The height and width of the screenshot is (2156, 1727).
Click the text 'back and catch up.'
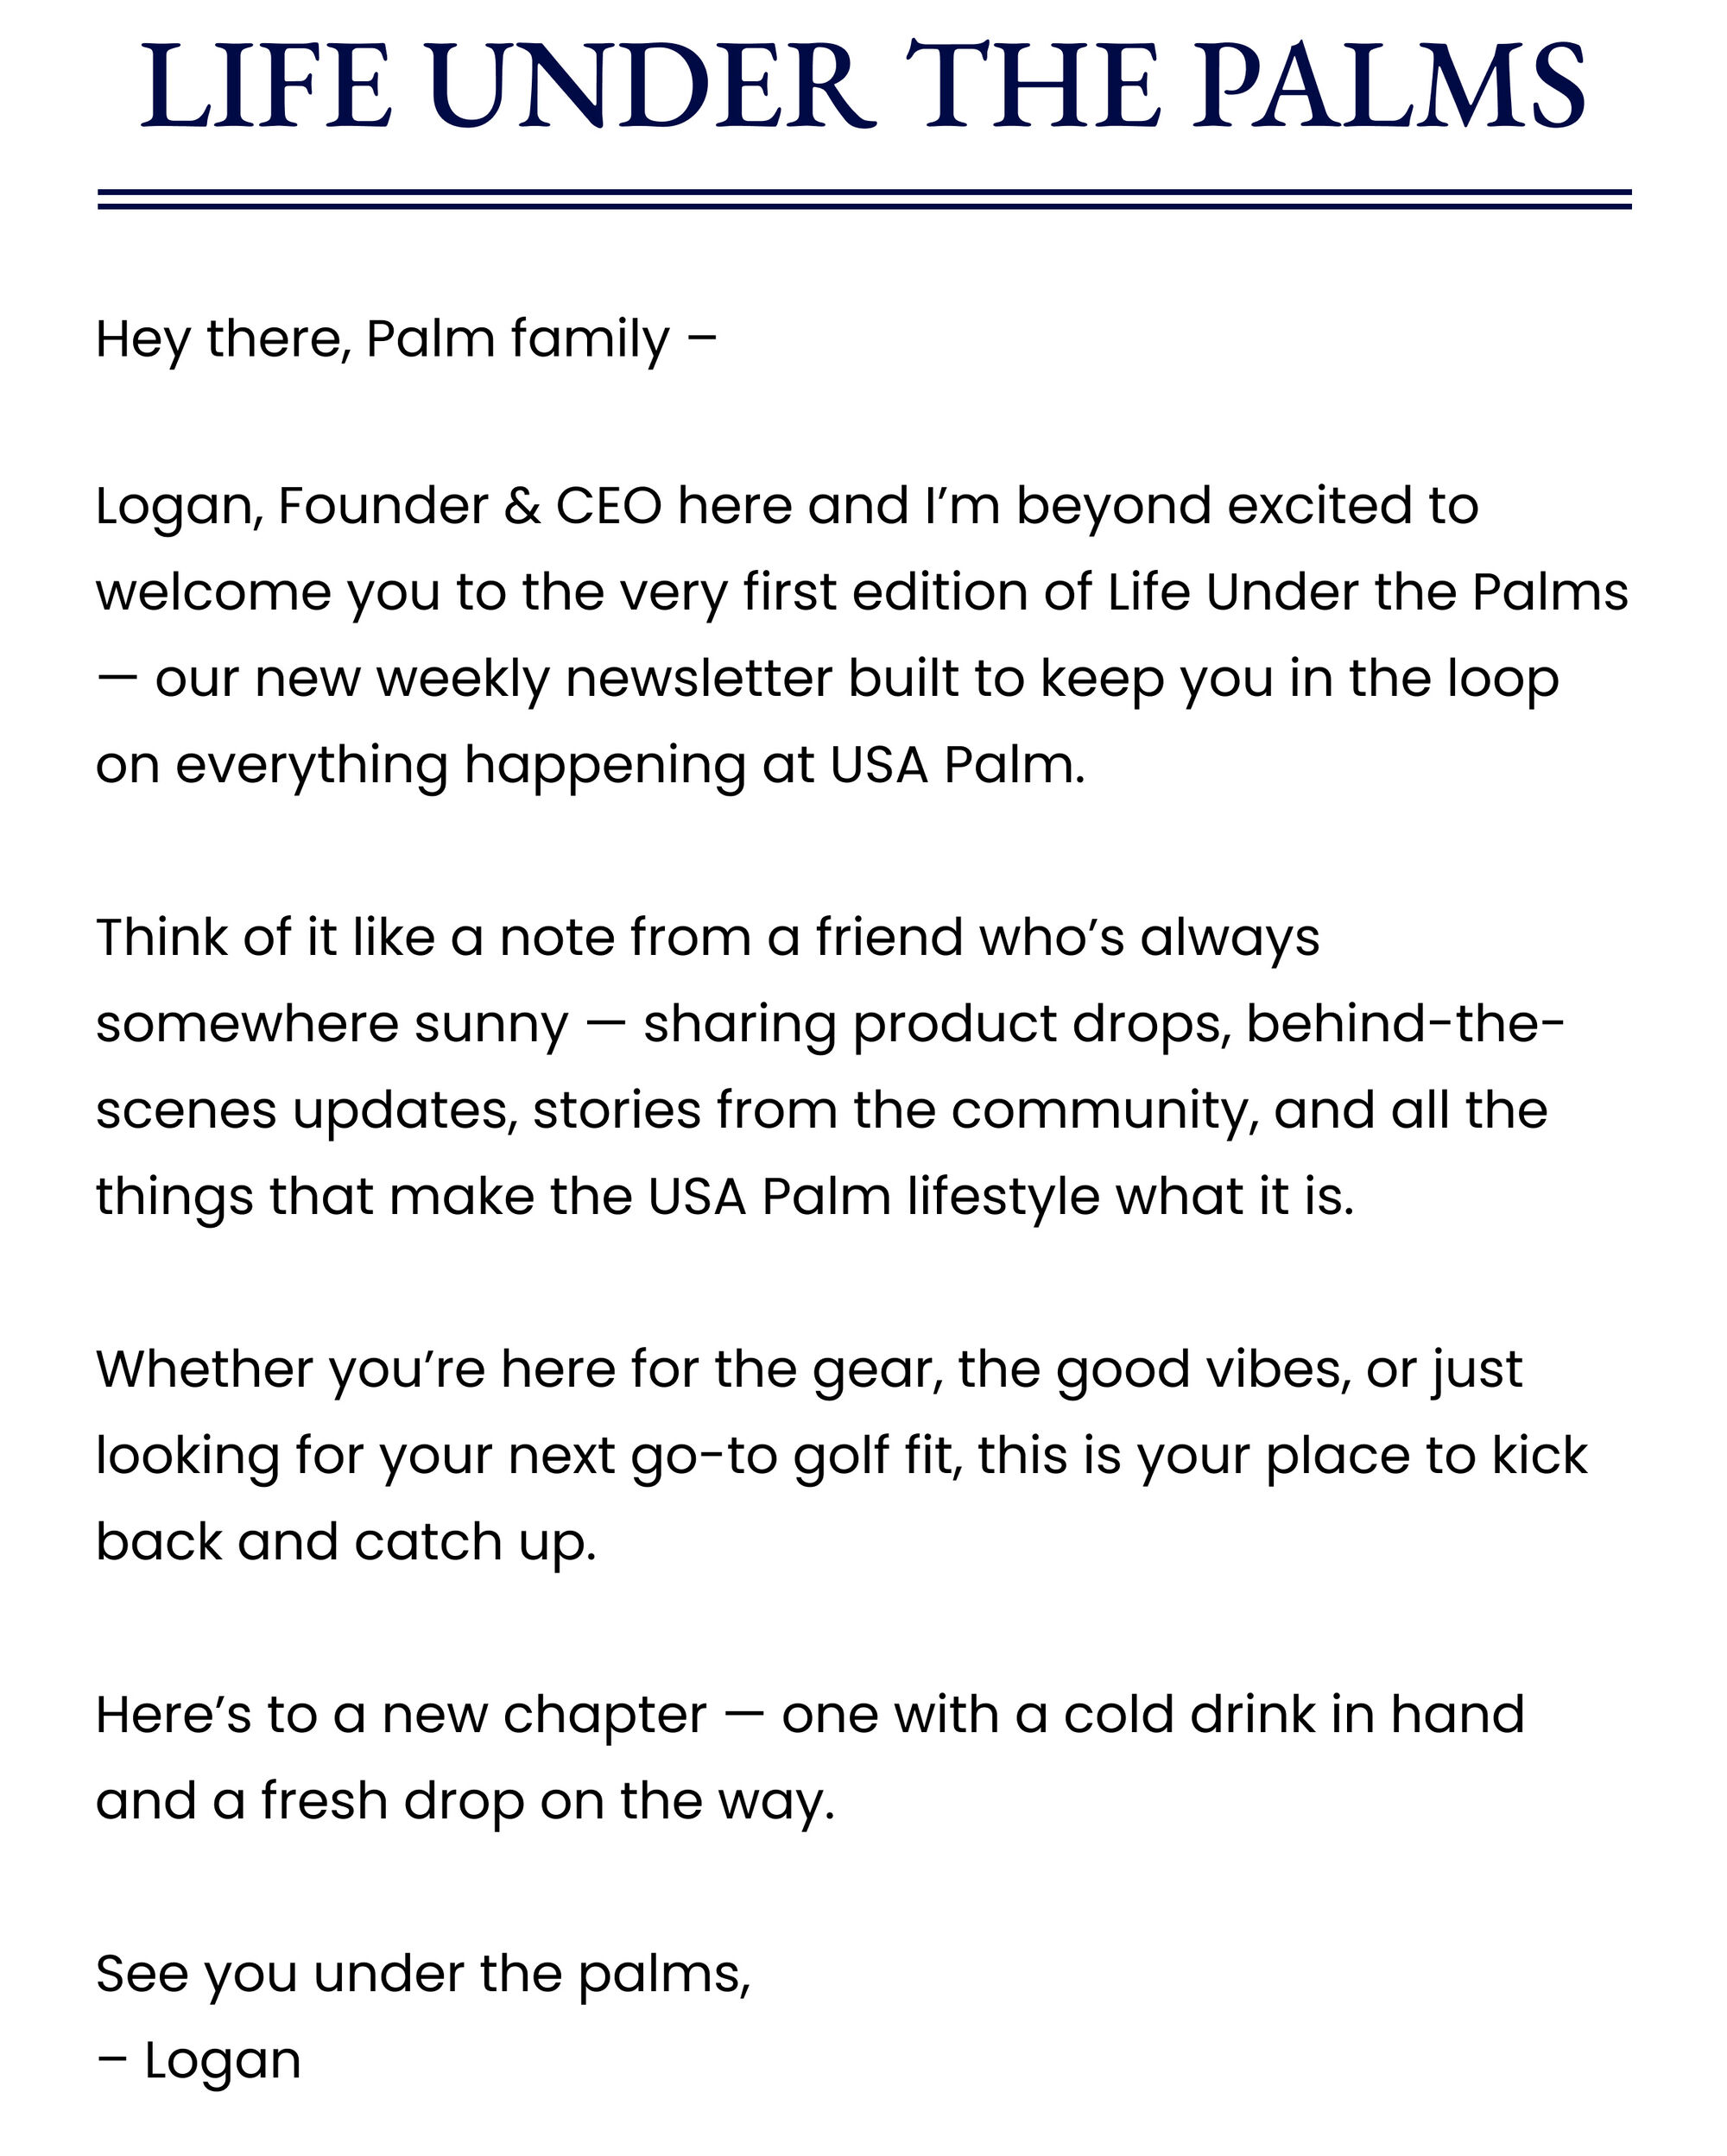coord(346,1543)
